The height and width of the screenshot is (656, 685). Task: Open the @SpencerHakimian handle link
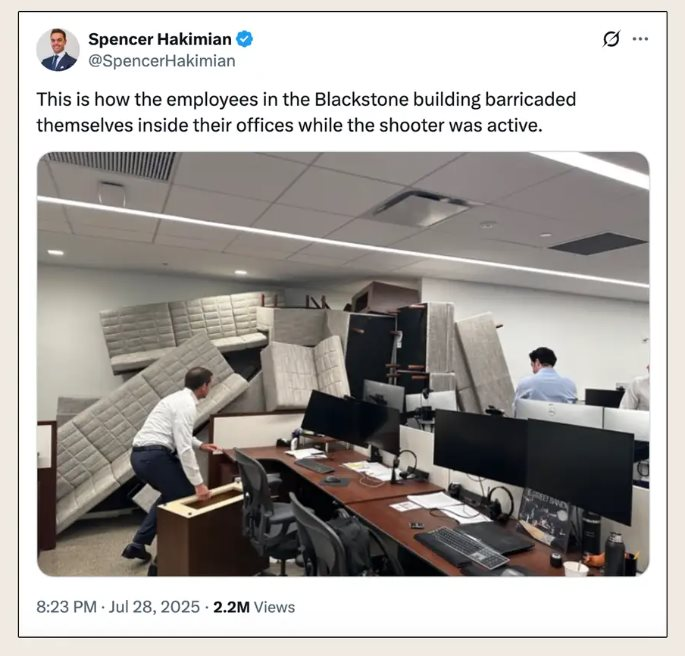pyautogui.click(x=162, y=61)
